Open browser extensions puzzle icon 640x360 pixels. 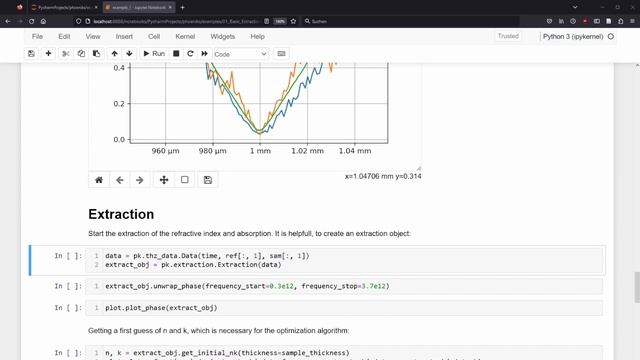click(x=620, y=21)
